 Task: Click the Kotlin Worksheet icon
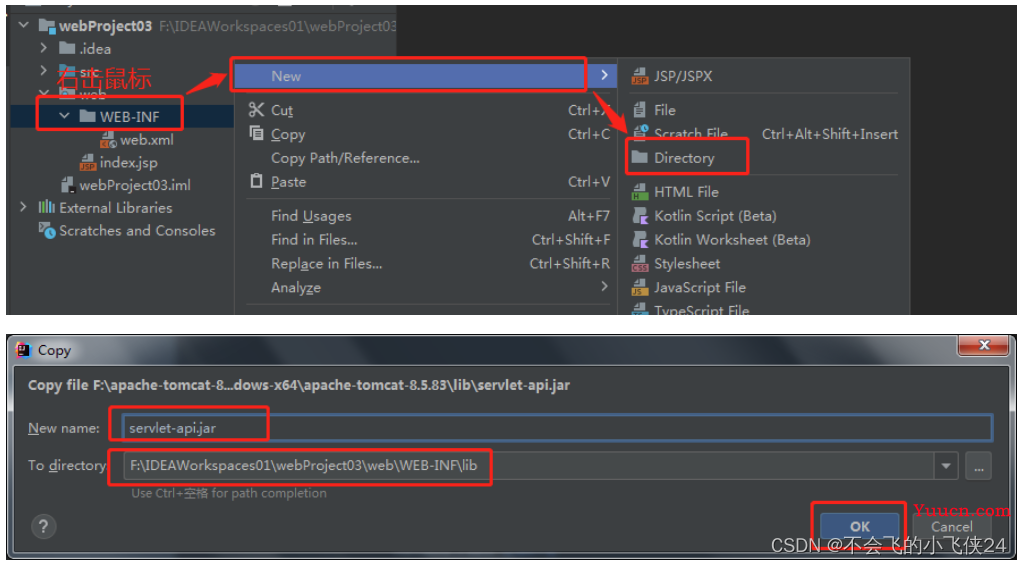click(639, 240)
